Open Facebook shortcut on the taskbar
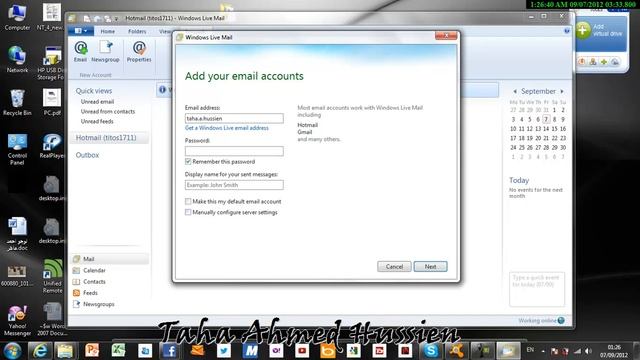Screen dimensions: 640x360 [170, 351]
